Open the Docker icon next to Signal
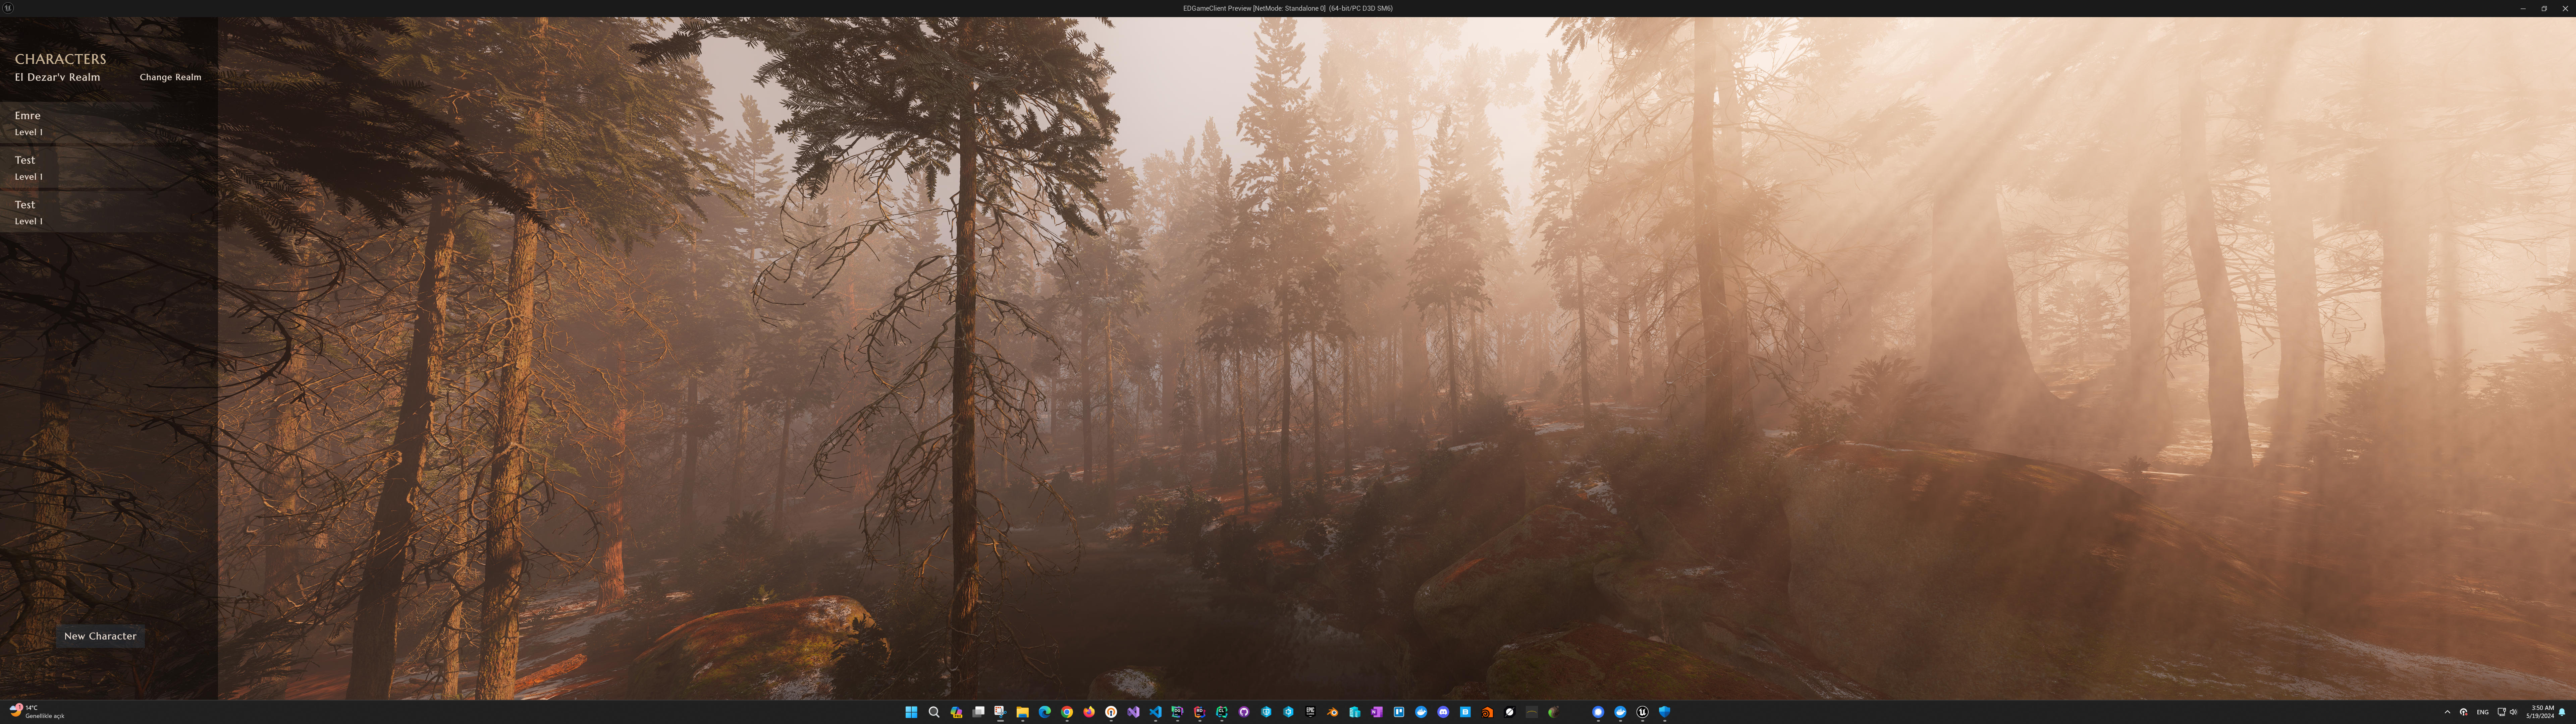This screenshot has width=2576, height=724. [x=1620, y=712]
